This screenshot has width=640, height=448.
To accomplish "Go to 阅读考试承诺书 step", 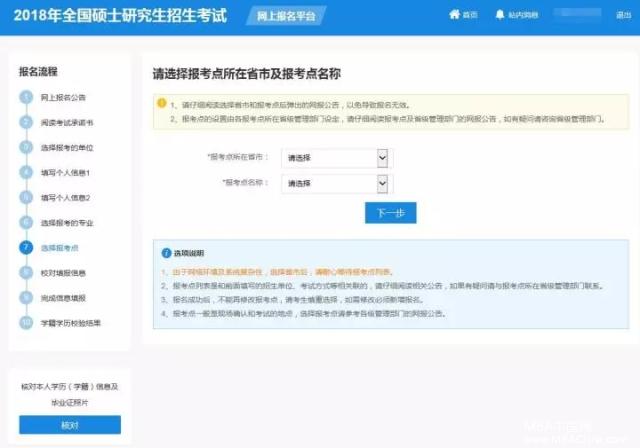I will coord(68,122).
